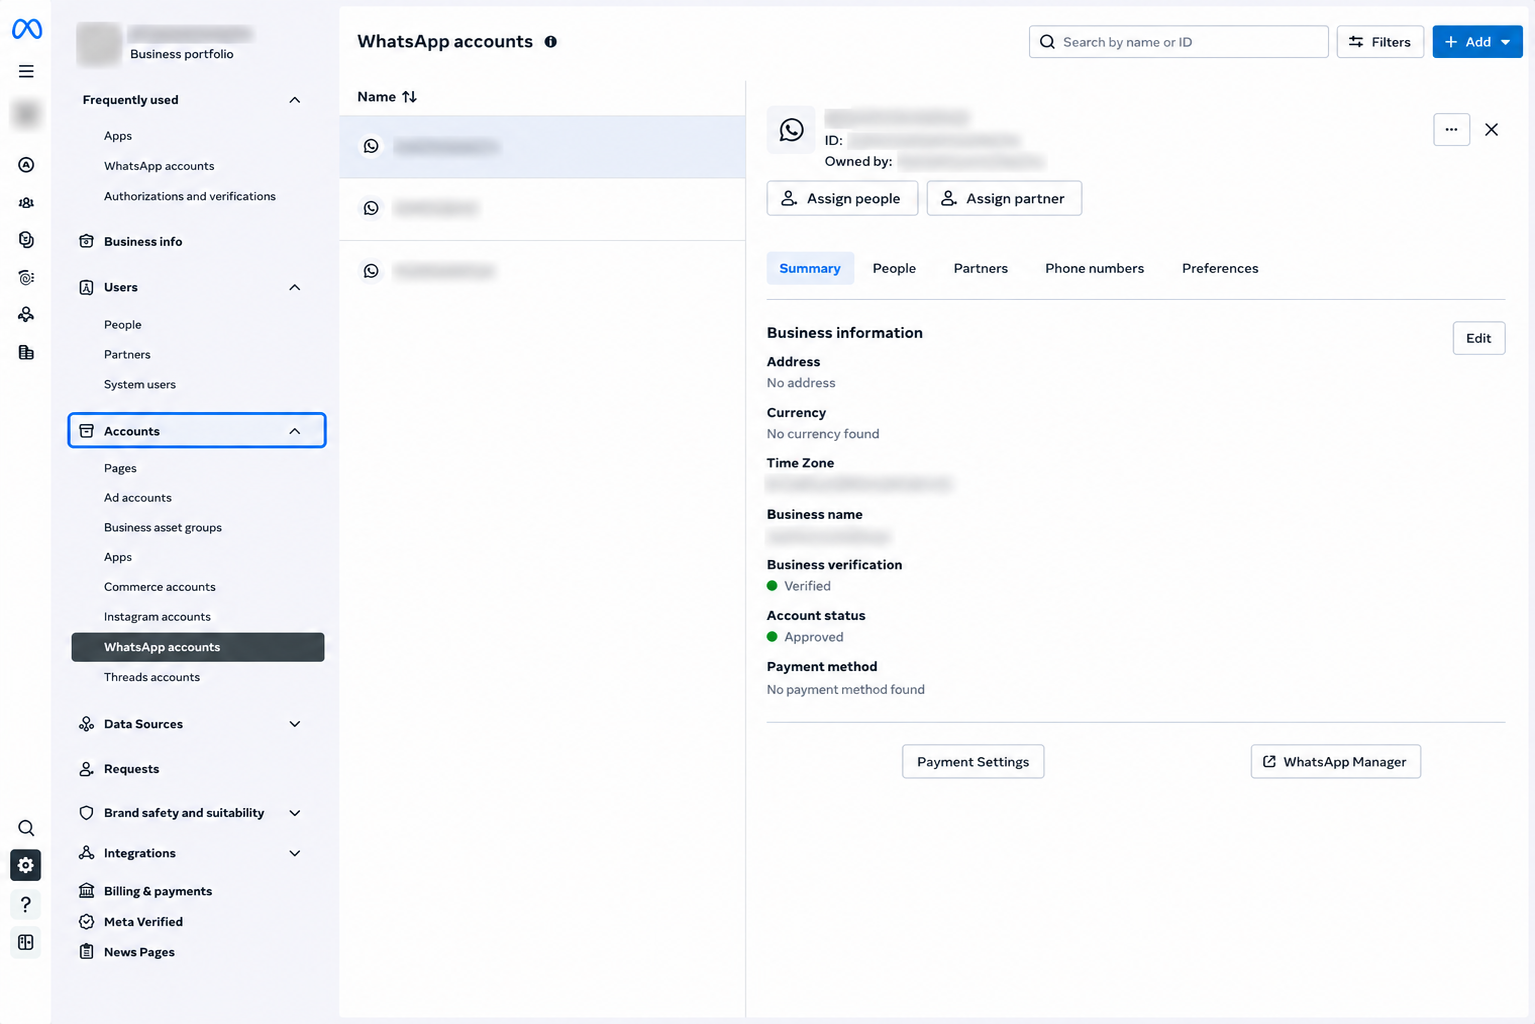The image size is (1535, 1024).
Task: Collapse the Accounts section chevron
Action: [x=295, y=431]
